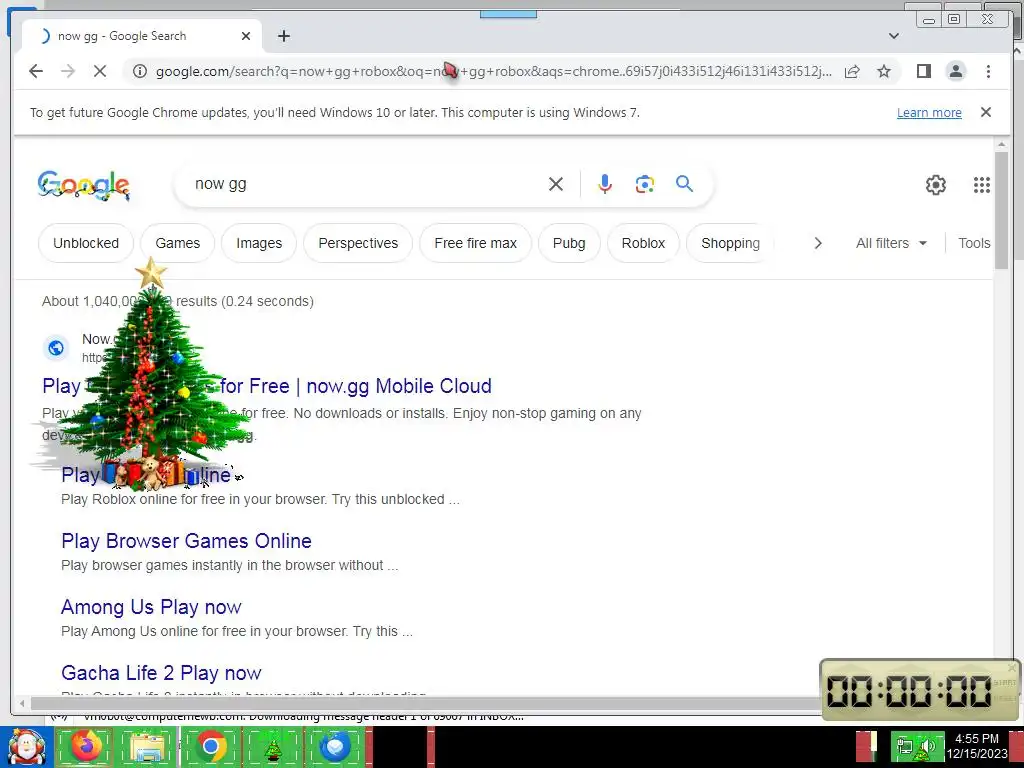Dismiss the Chrome update notification bar
This screenshot has height=768, width=1024.
point(986,112)
